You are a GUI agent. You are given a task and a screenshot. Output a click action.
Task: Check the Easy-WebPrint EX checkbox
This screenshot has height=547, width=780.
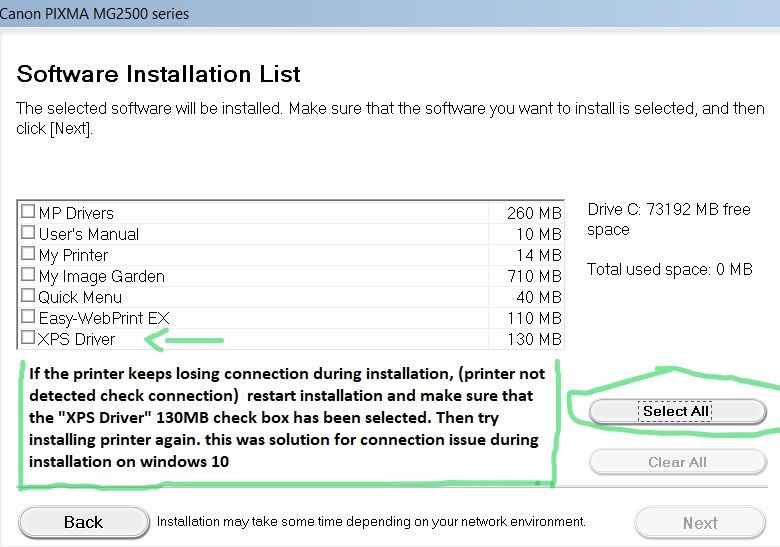pyautogui.click(x=28, y=317)
